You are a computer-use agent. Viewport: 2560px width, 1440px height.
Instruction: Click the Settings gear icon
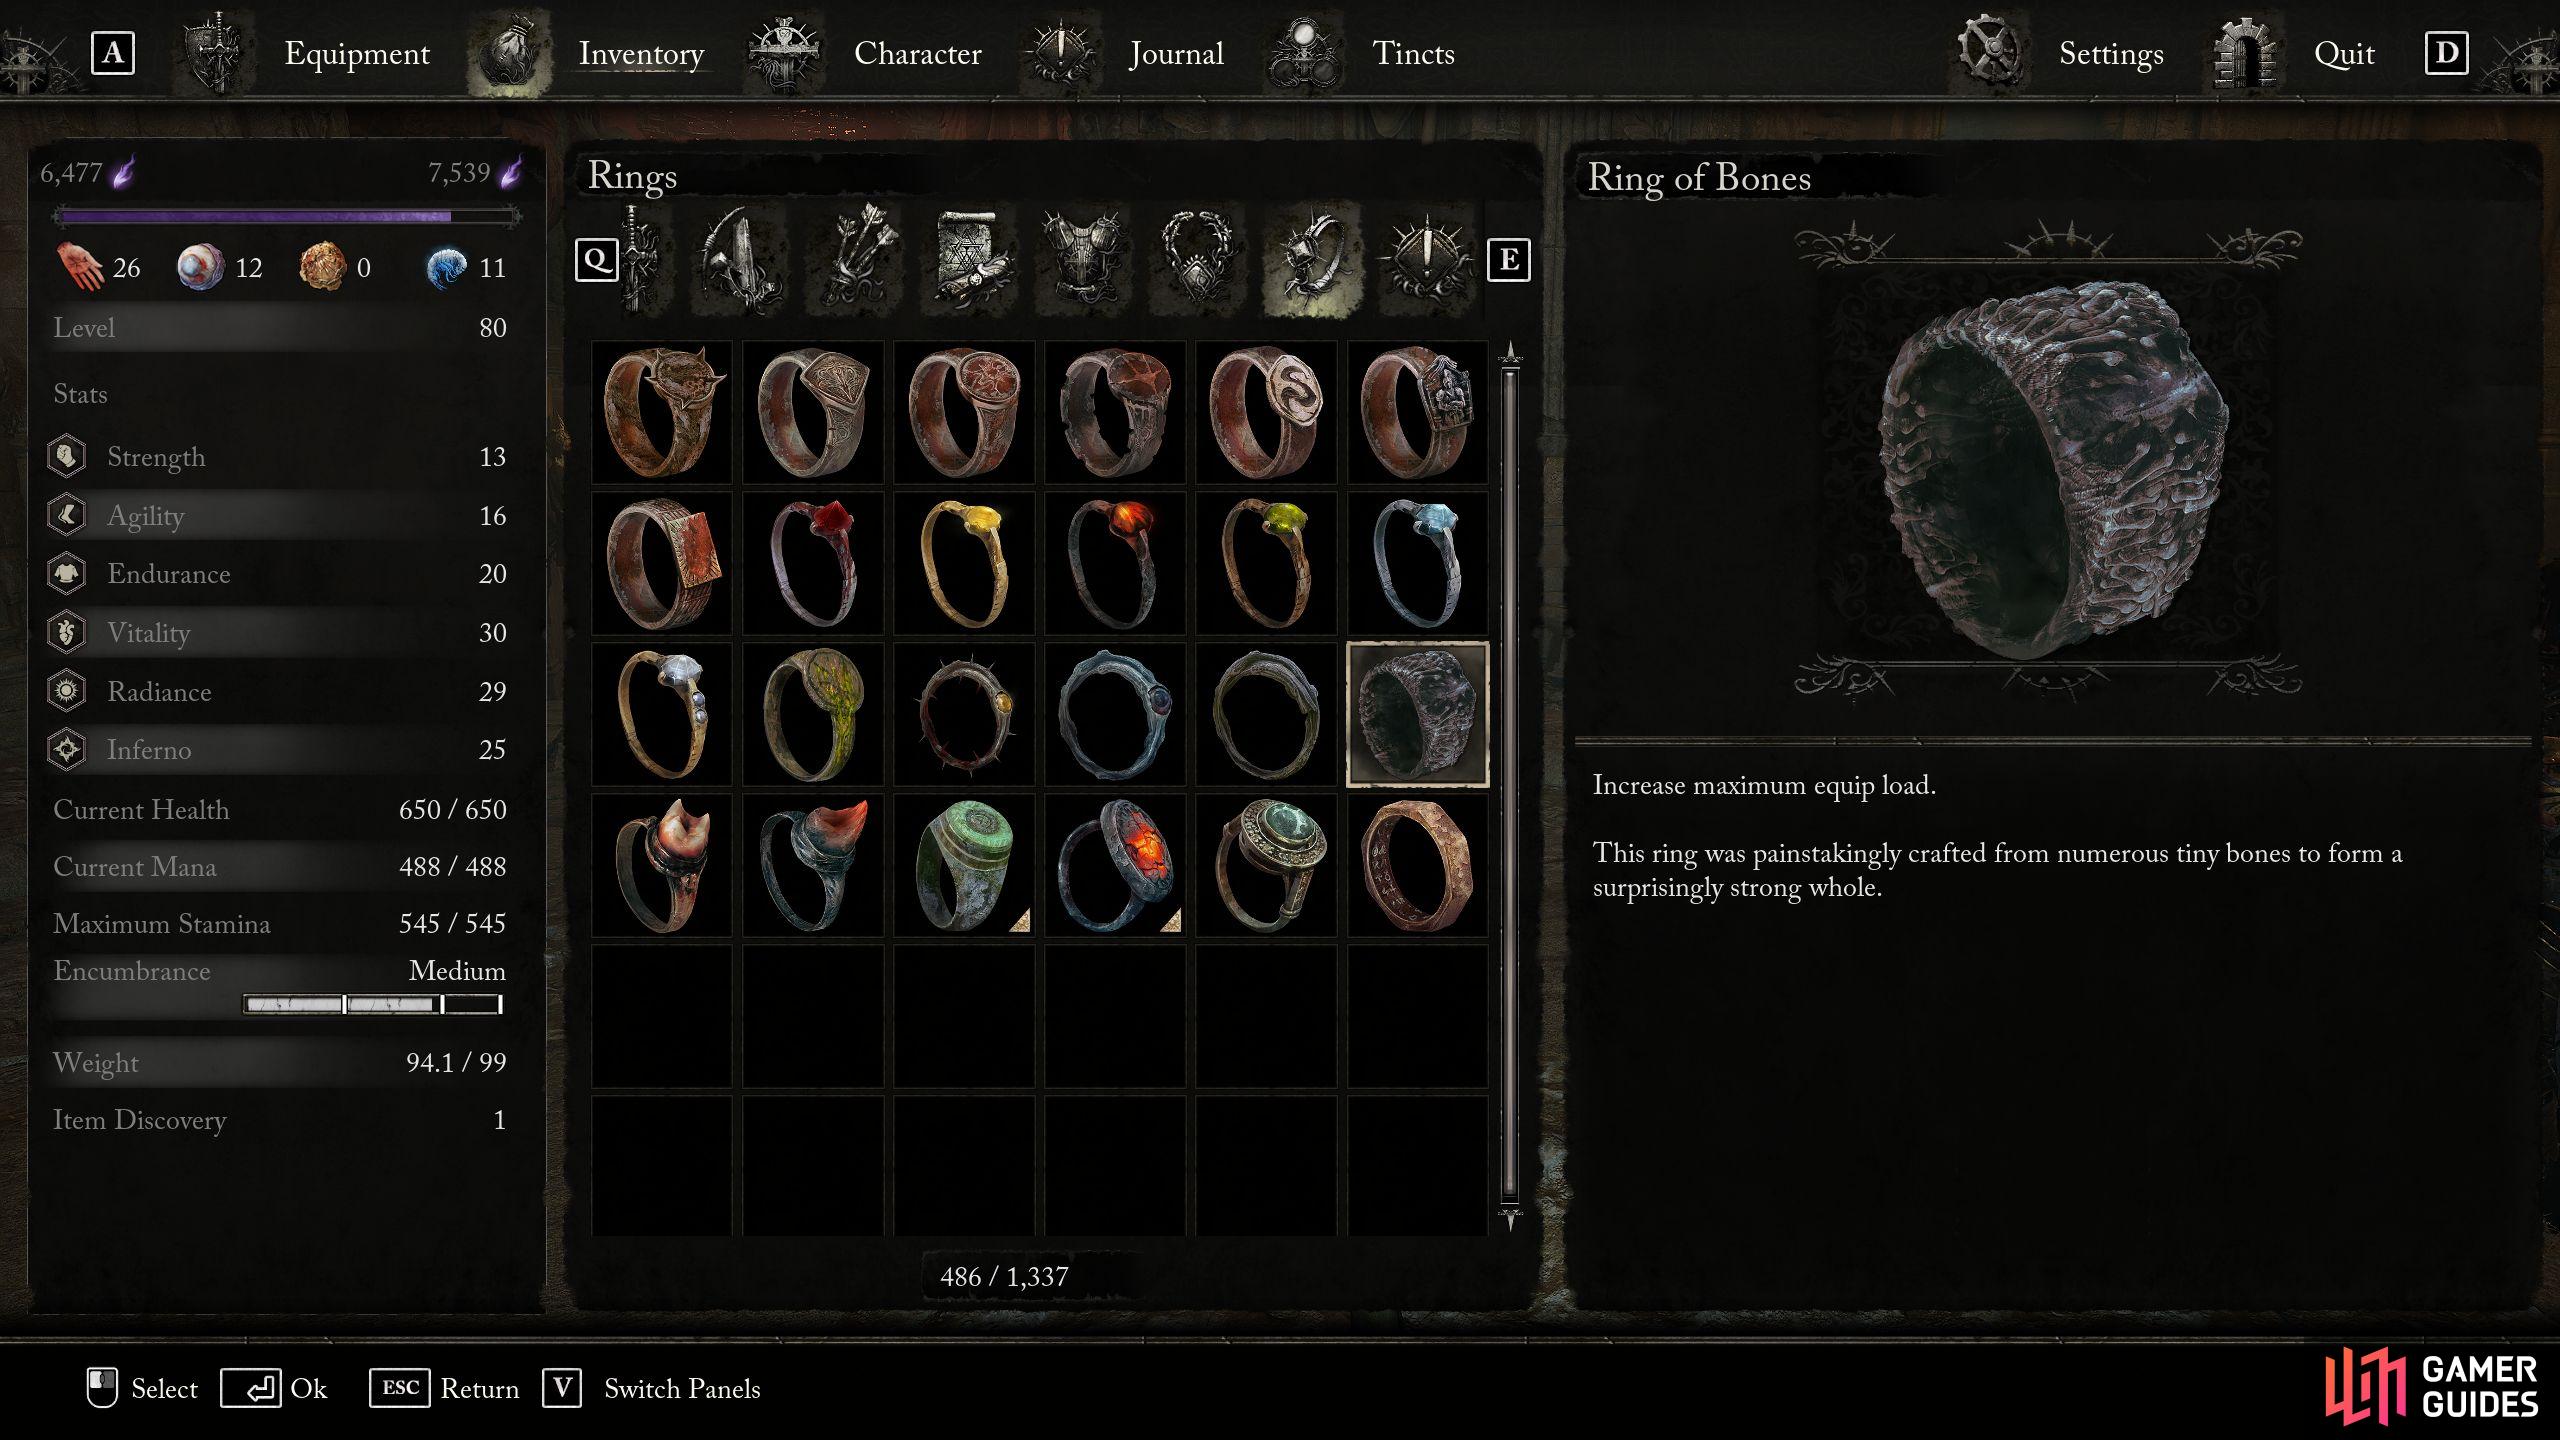pyautogui.click(x=1988, y=51)
